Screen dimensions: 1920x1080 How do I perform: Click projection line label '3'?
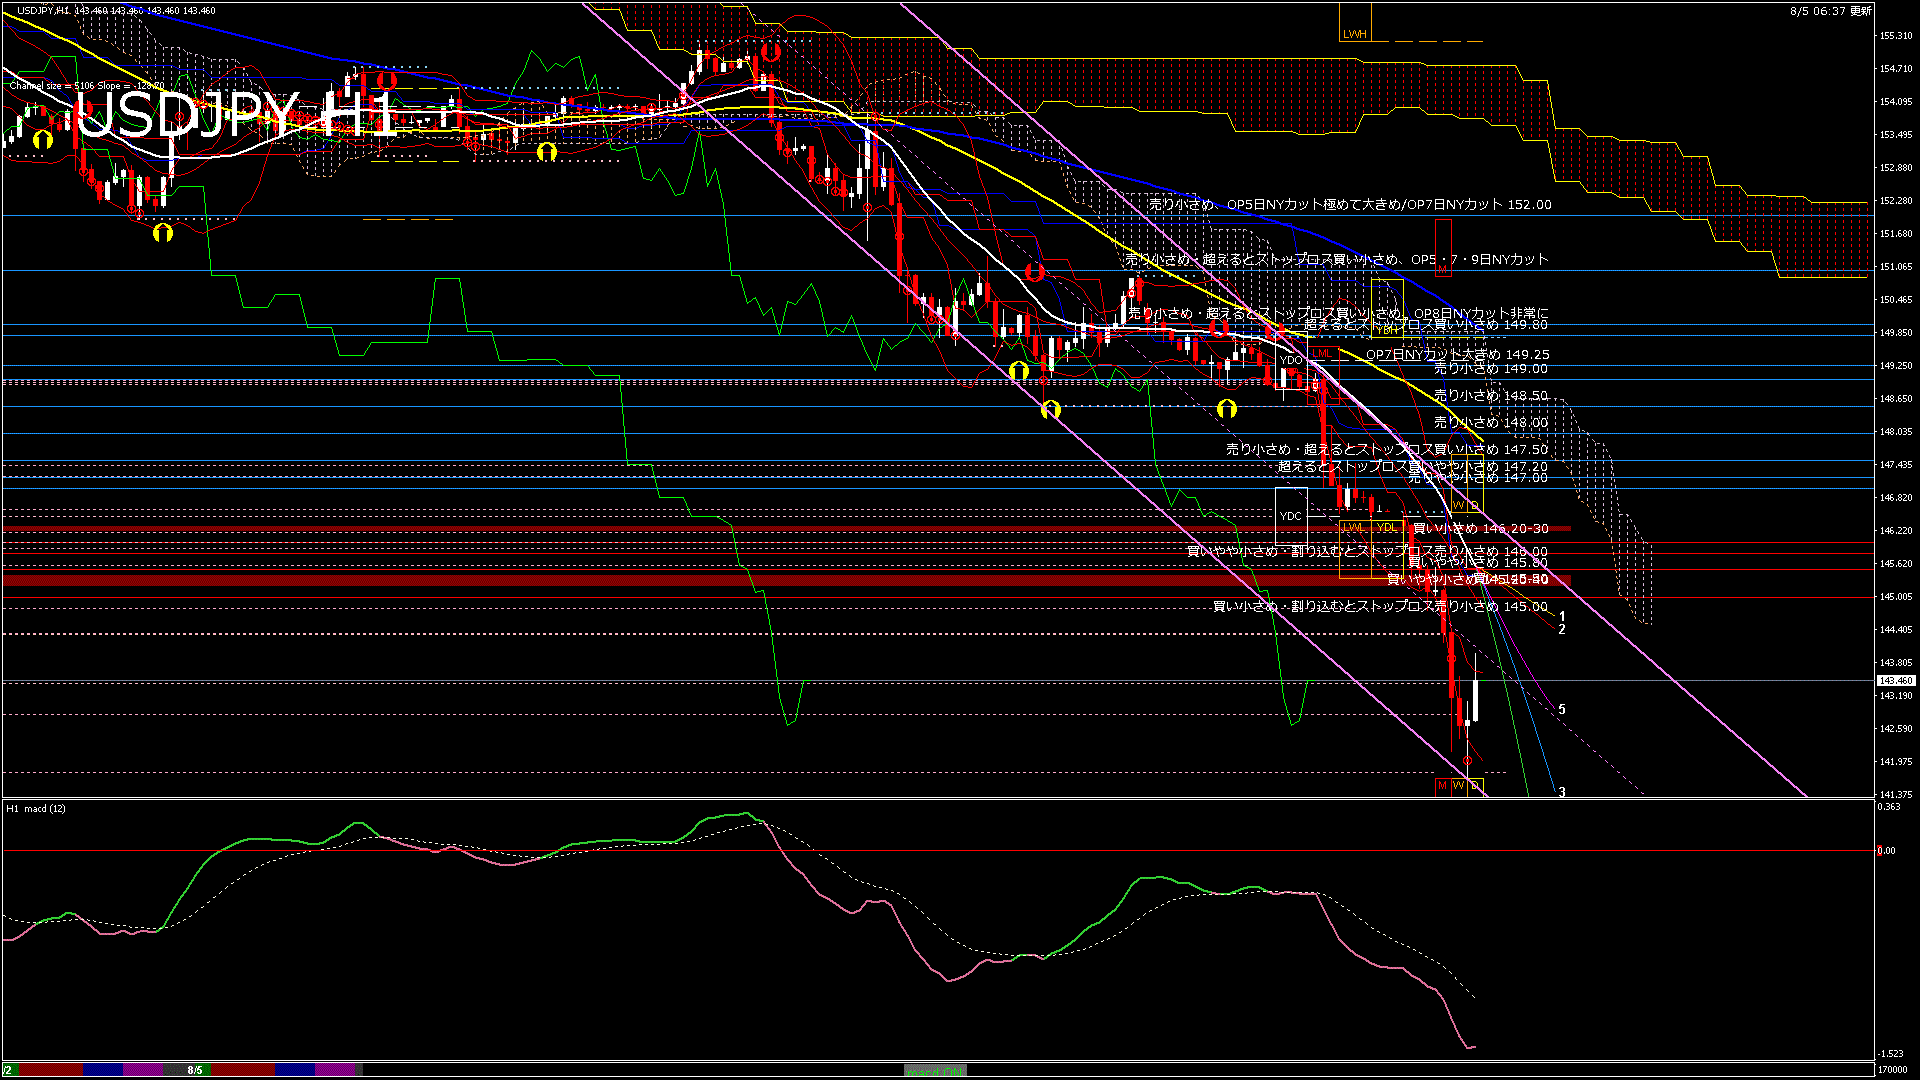coord(1562,792)
